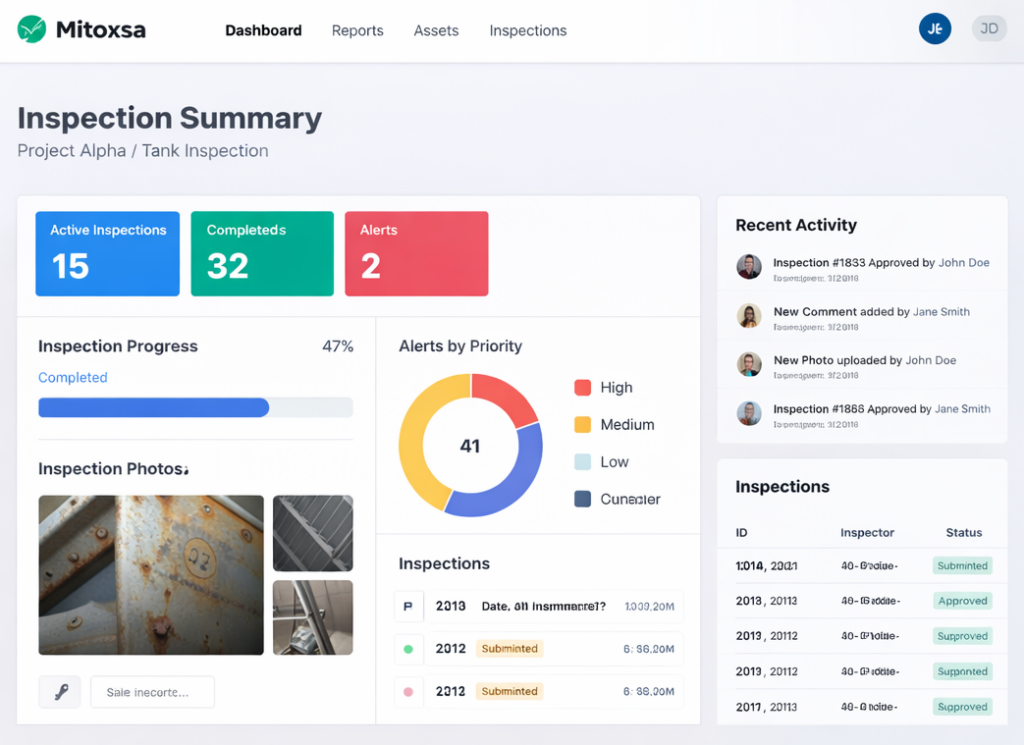
Task: Click avatar beside Inspection #1833 Approved entry
Action: pos(749,266)
